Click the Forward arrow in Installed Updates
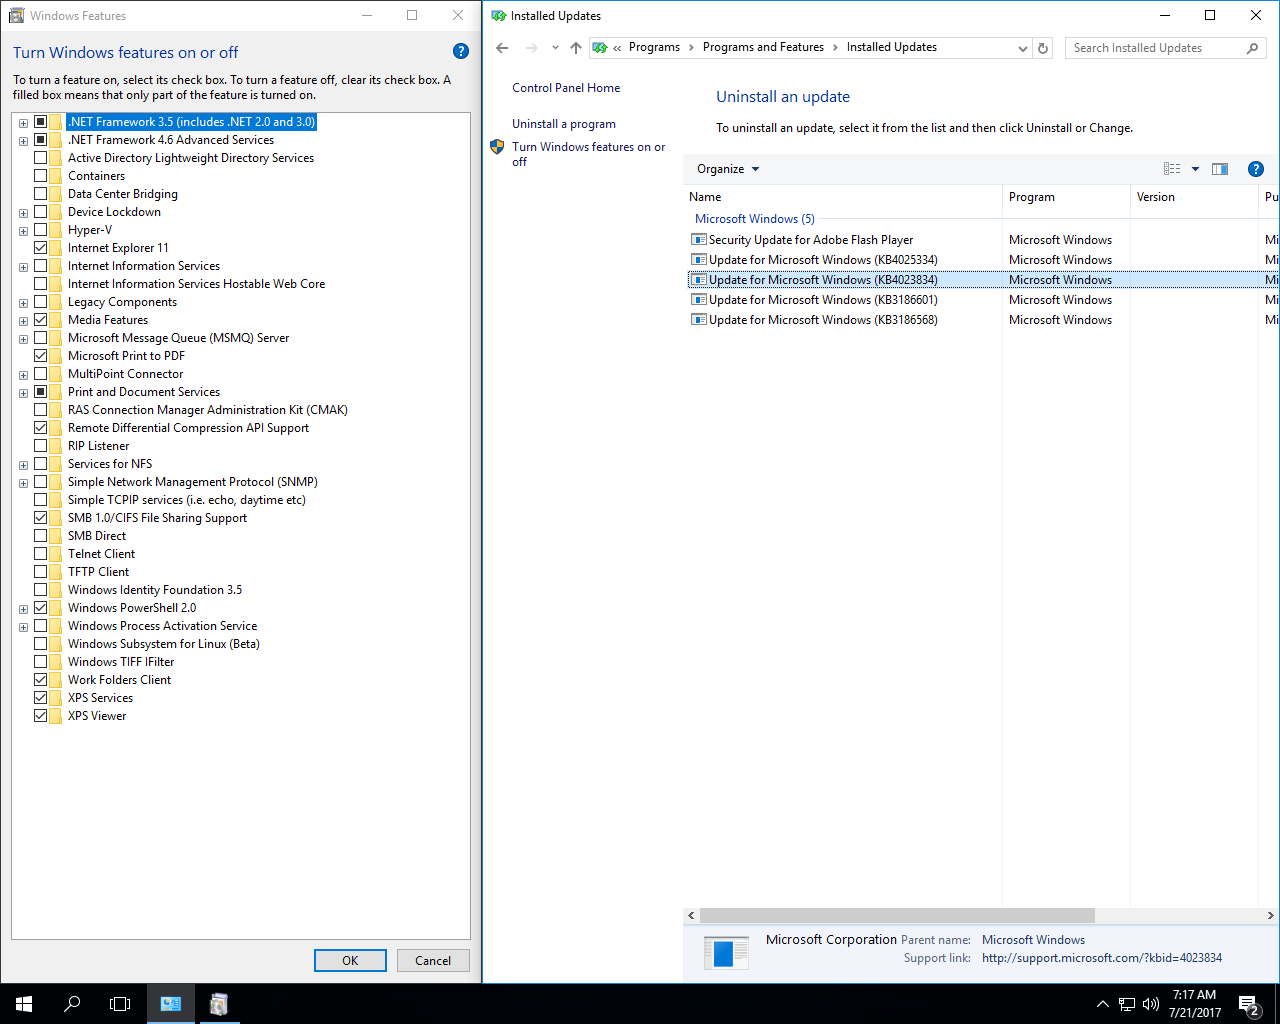 coord(532,48)
